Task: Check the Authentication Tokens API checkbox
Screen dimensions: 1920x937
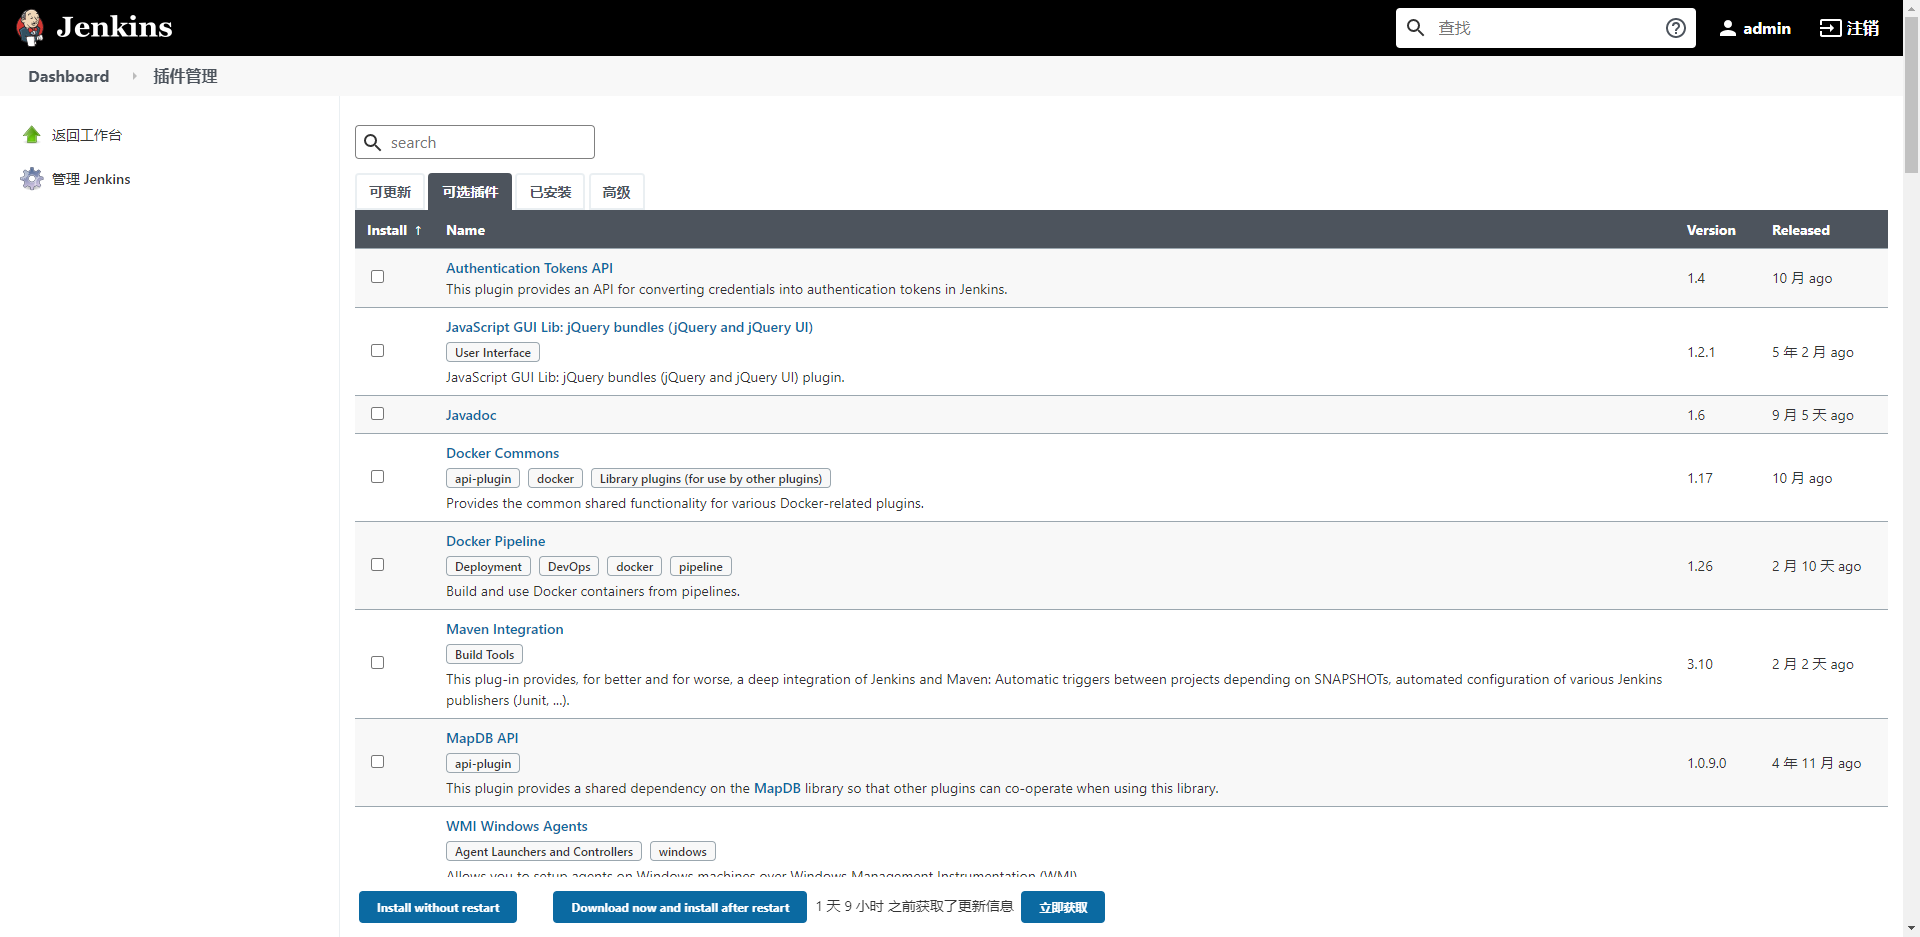Action: pos(377,277)
